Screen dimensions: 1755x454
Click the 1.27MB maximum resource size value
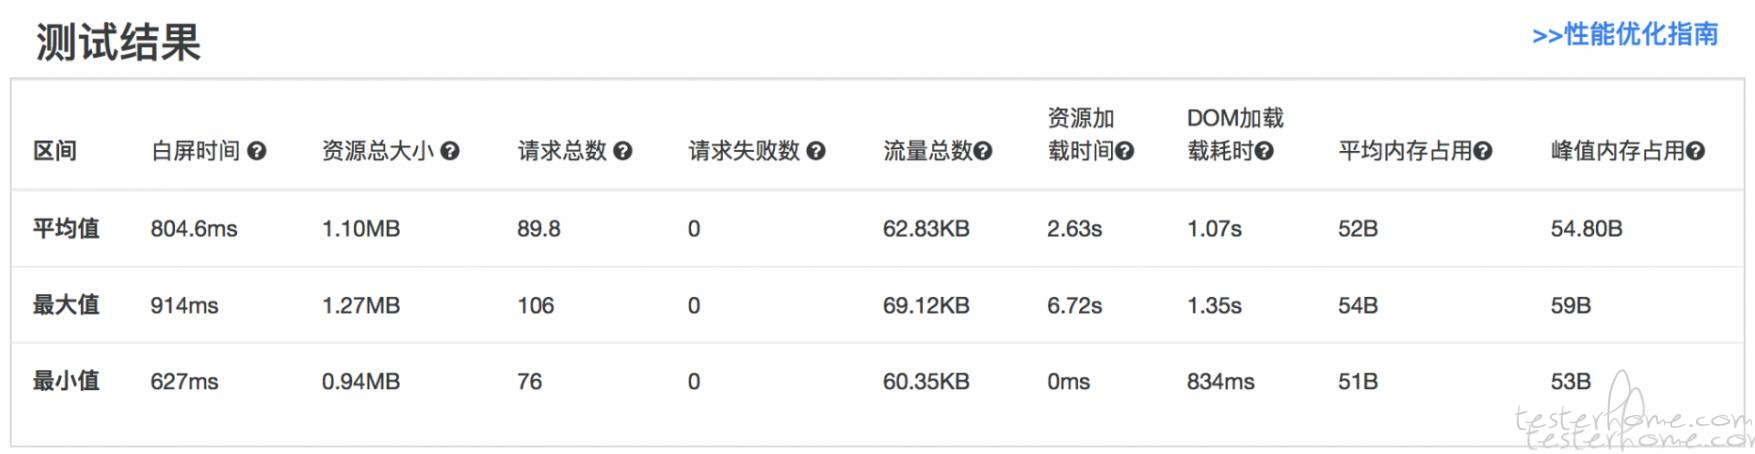(361, 306)
